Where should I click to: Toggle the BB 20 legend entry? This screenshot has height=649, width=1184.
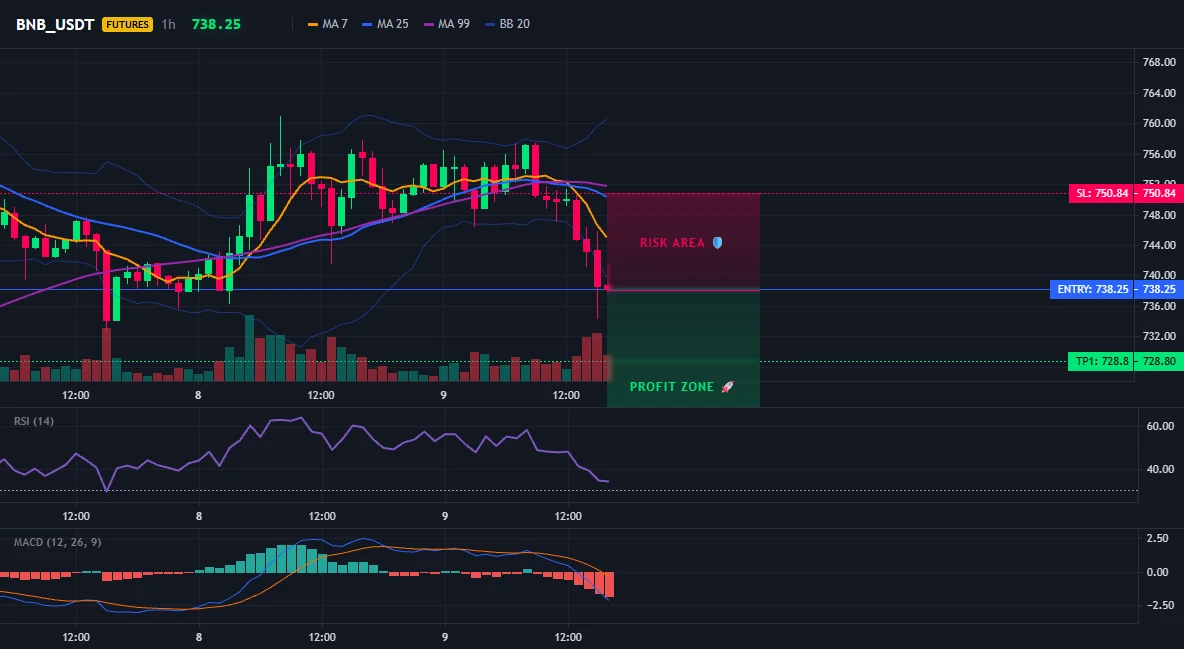pyautogui.click(x=507, y=24)
